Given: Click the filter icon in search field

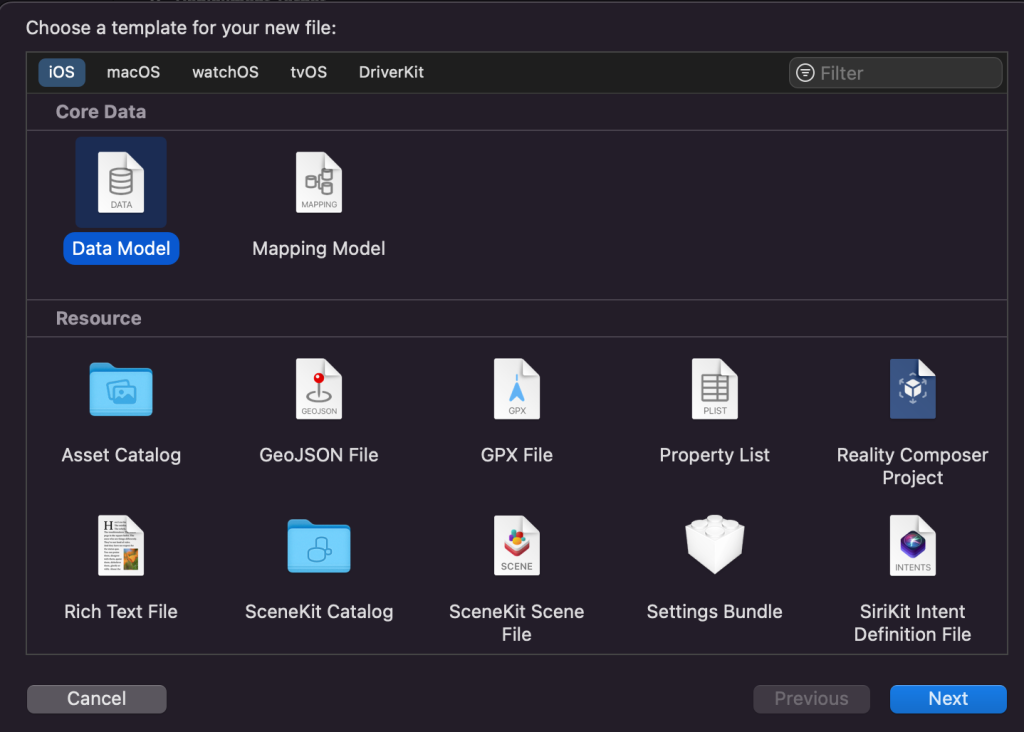Looking at the screenshot, I should [804, 73].
